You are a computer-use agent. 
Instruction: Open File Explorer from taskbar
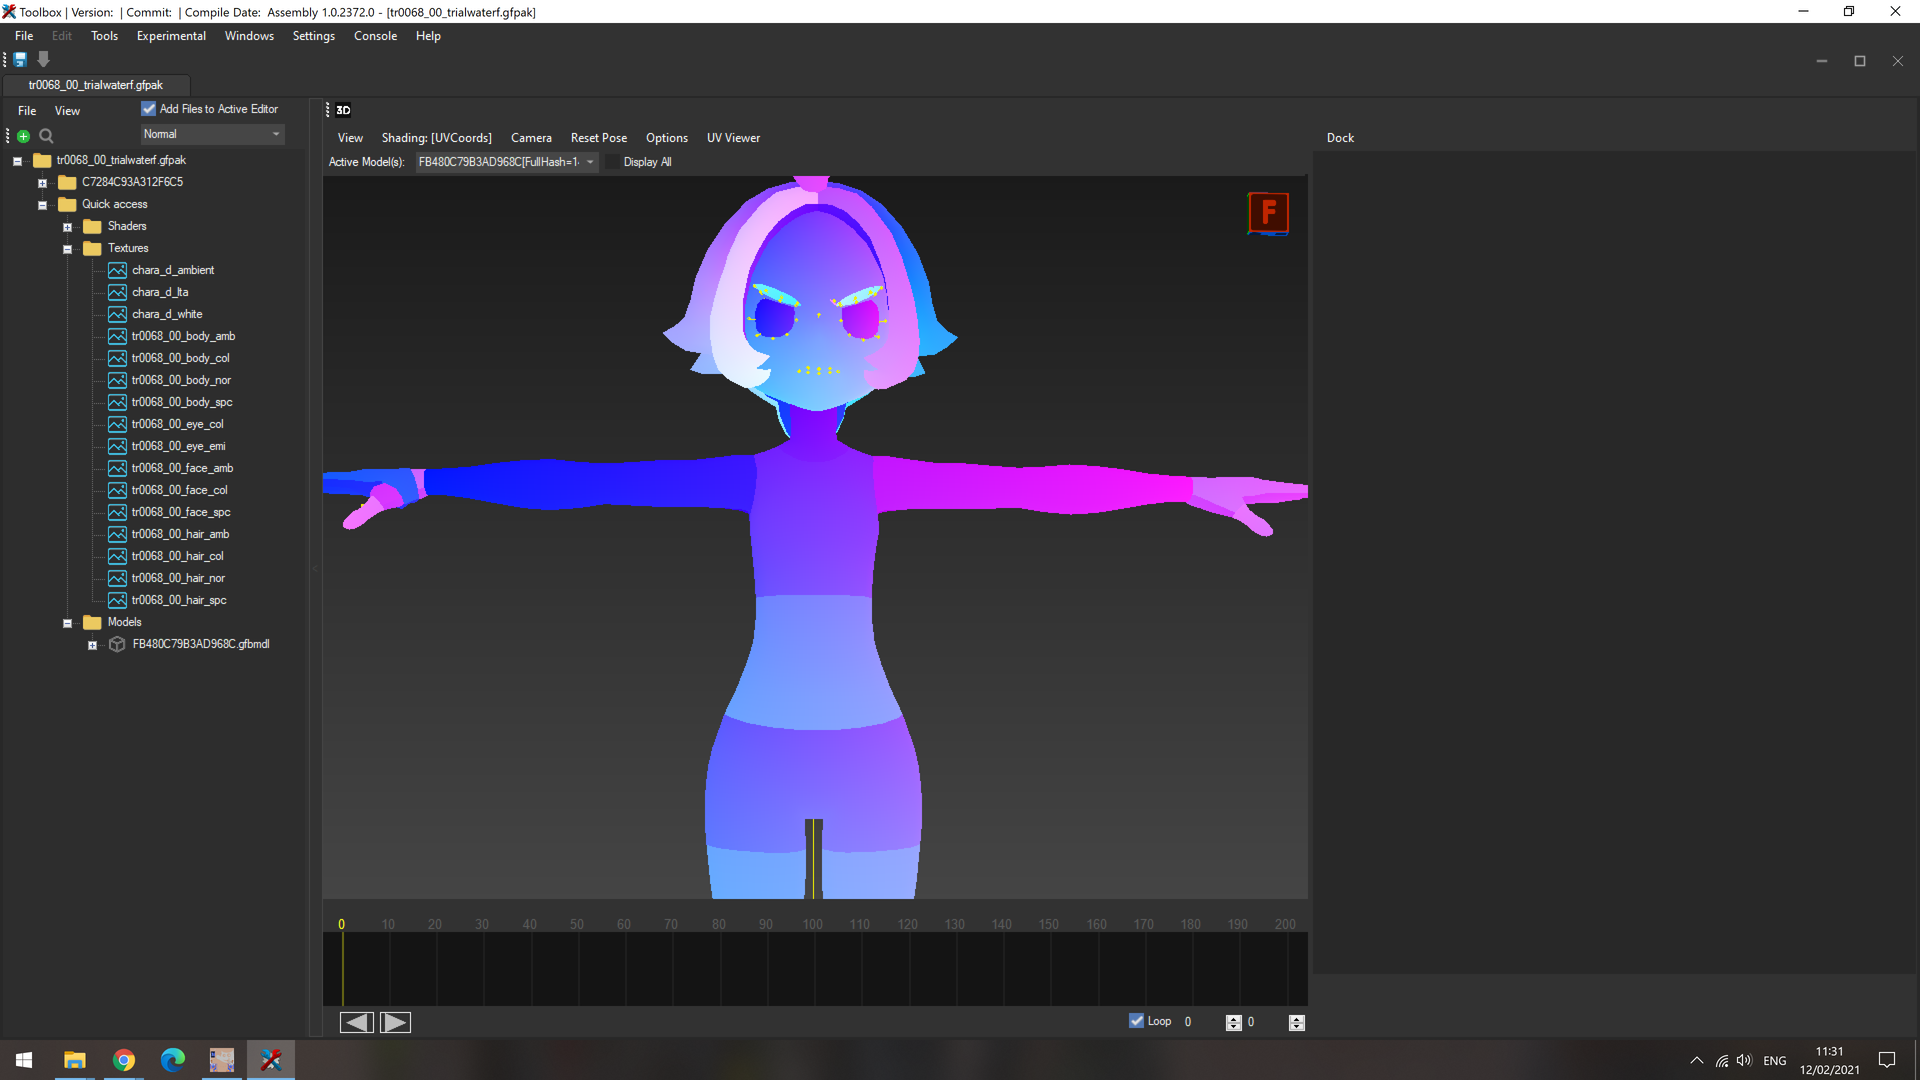[x=75, y=1060]
